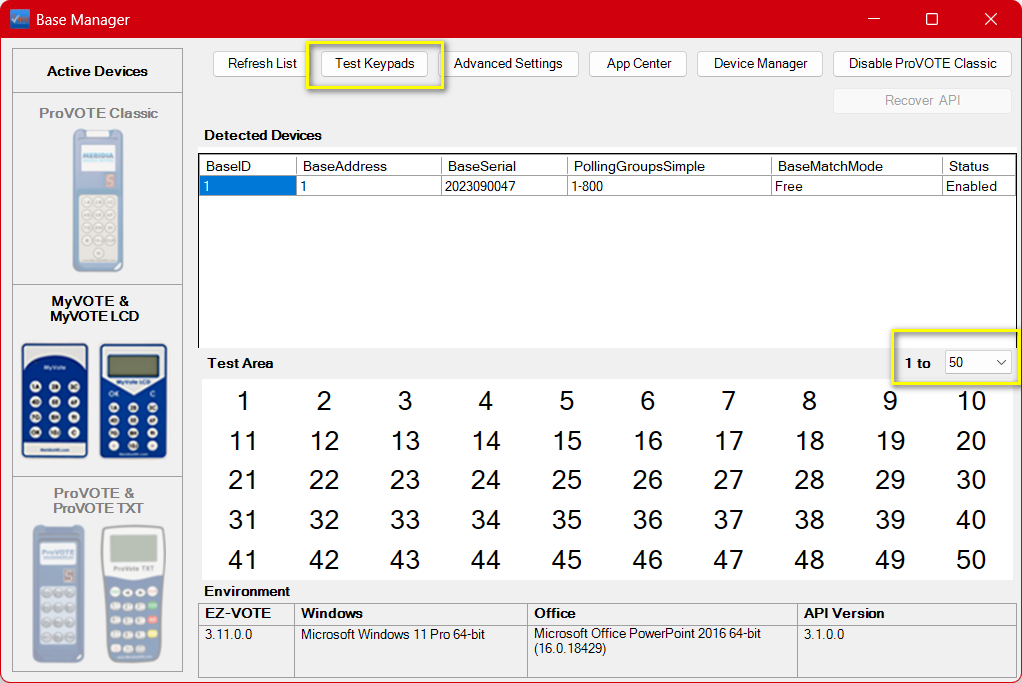The height and width of the screenshot is (683, 1022).
Task: Click Disable ProVOTE Classic button
Action: (x=922, y=64)
